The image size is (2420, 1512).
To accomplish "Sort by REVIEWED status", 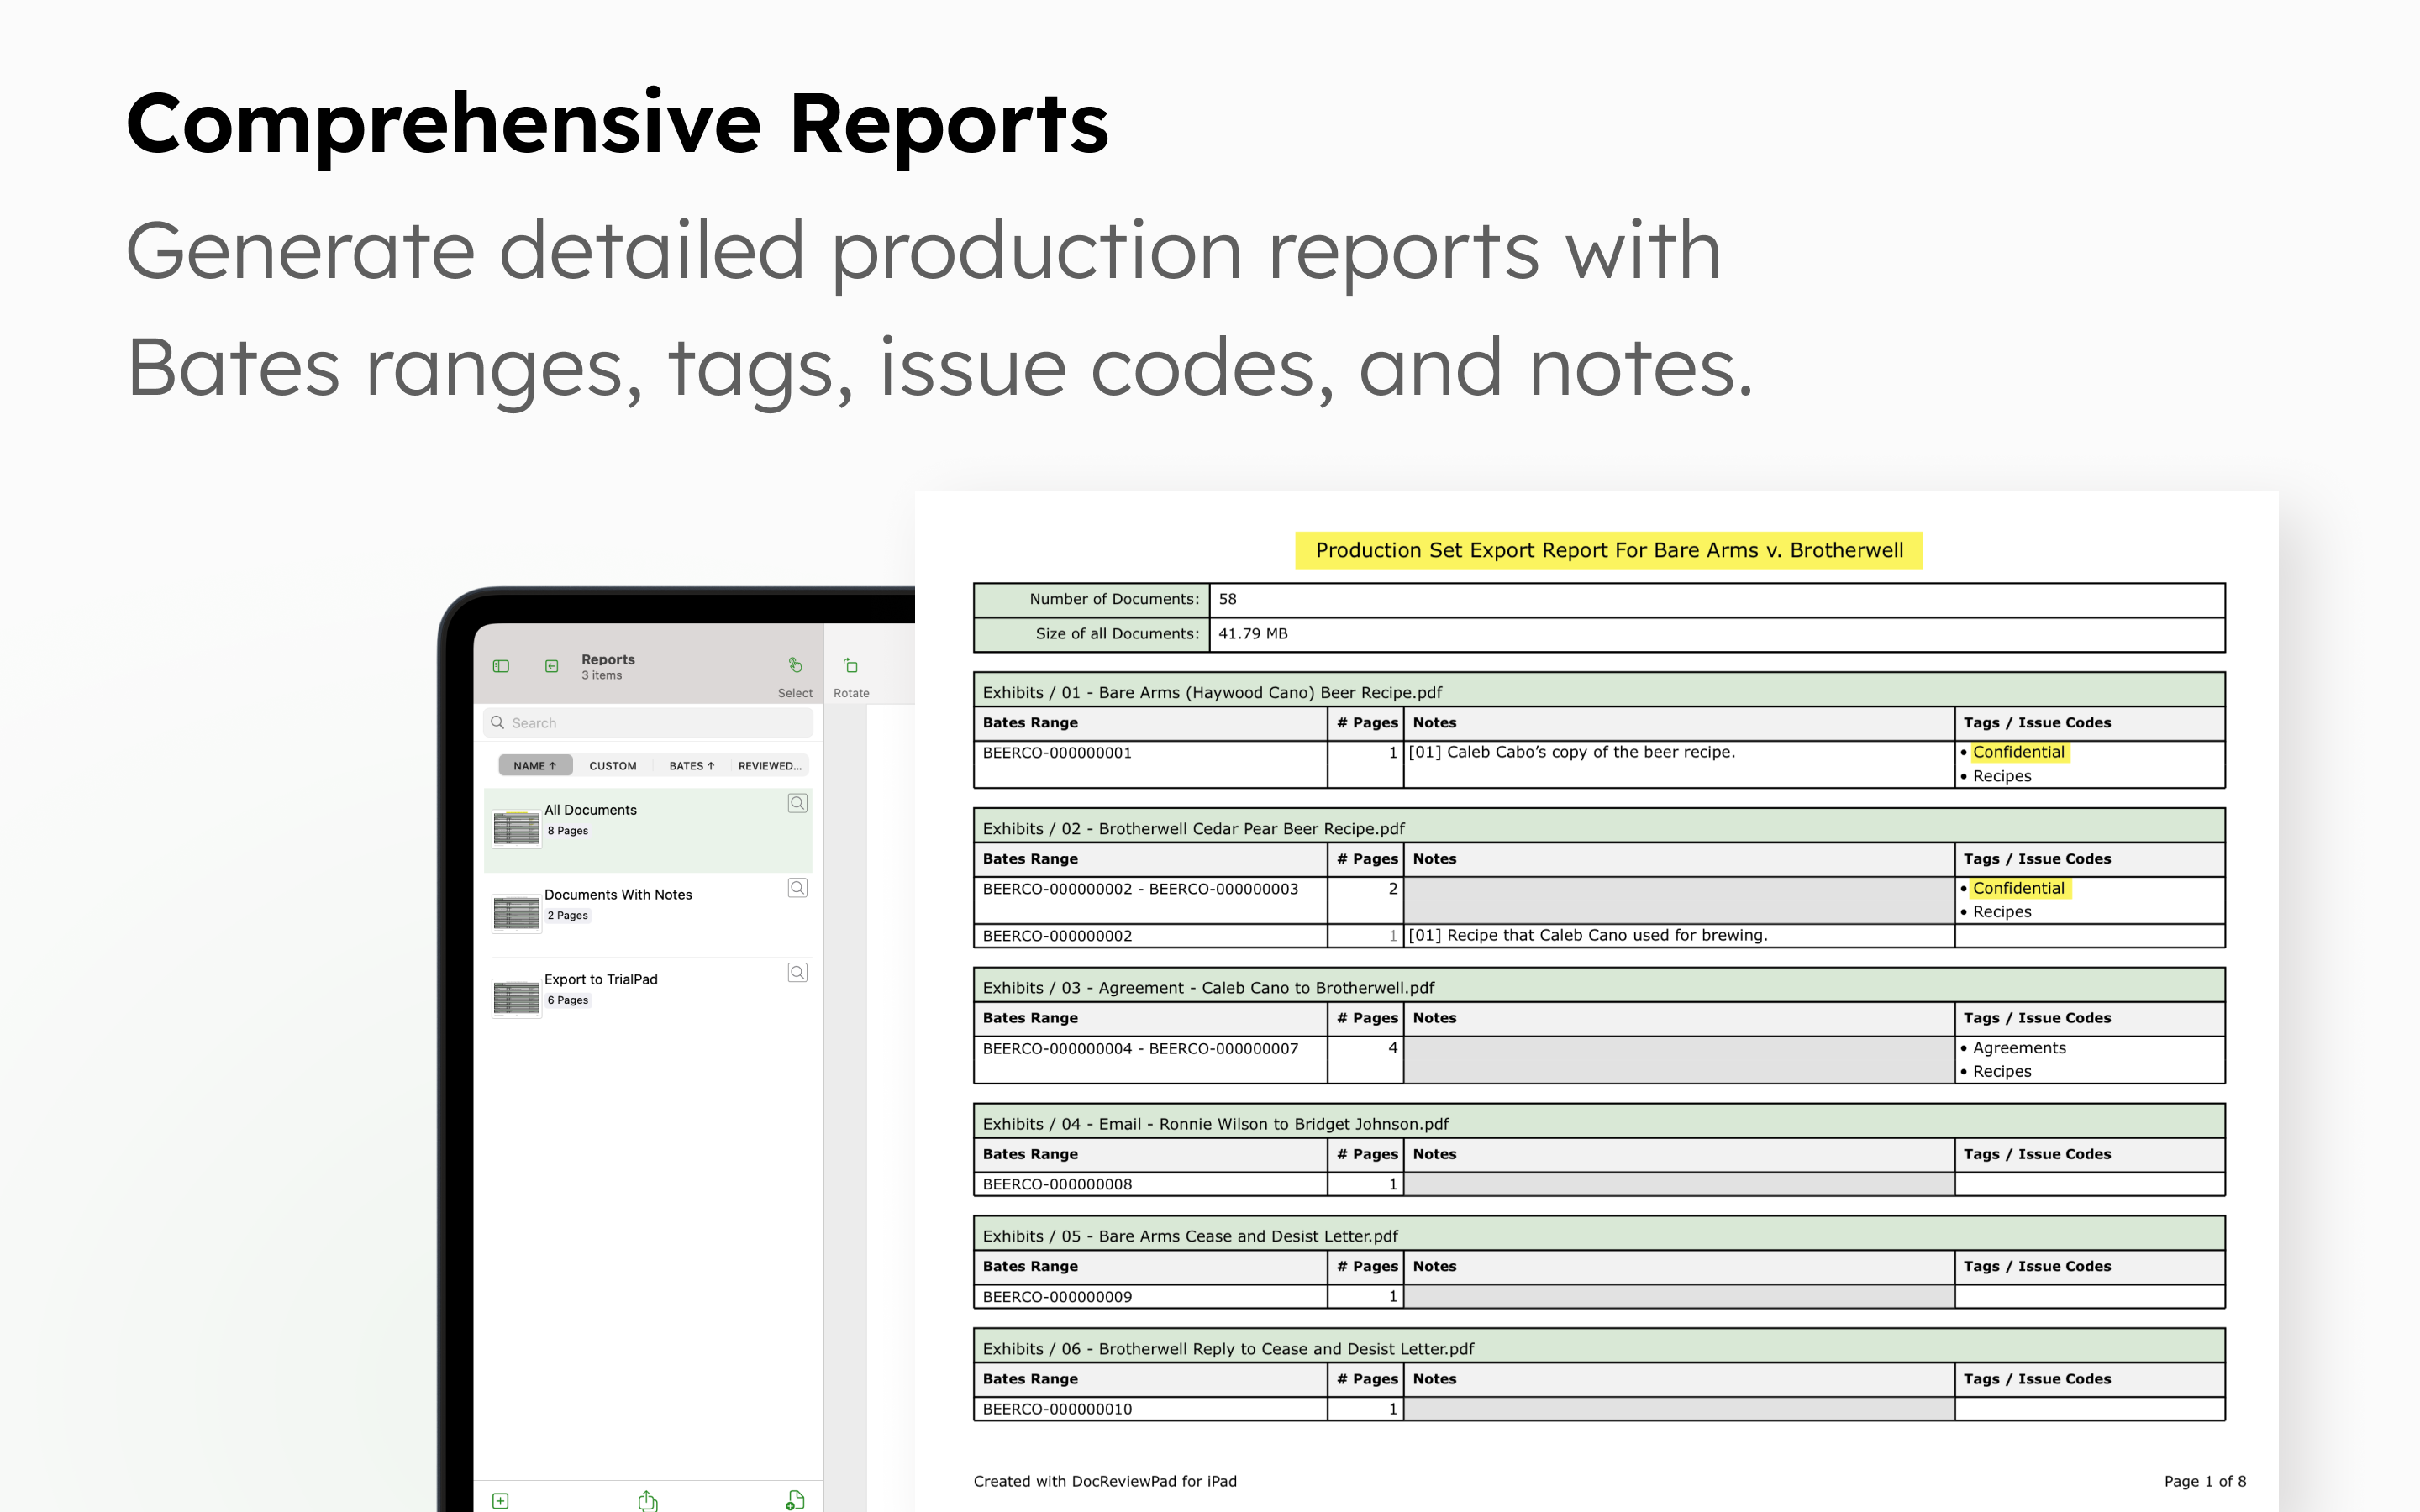I will (769, 766).
